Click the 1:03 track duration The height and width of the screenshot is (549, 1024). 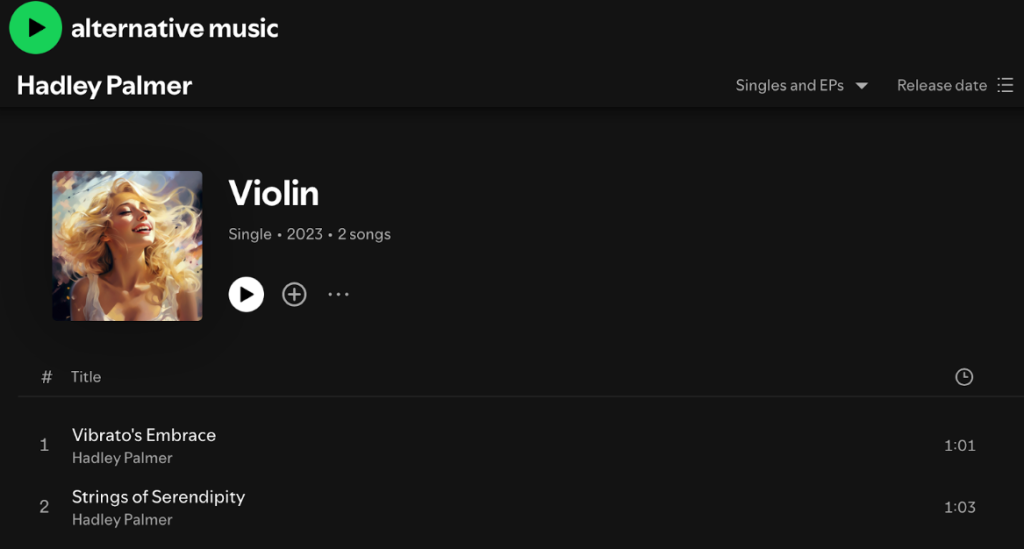(959, 507)
